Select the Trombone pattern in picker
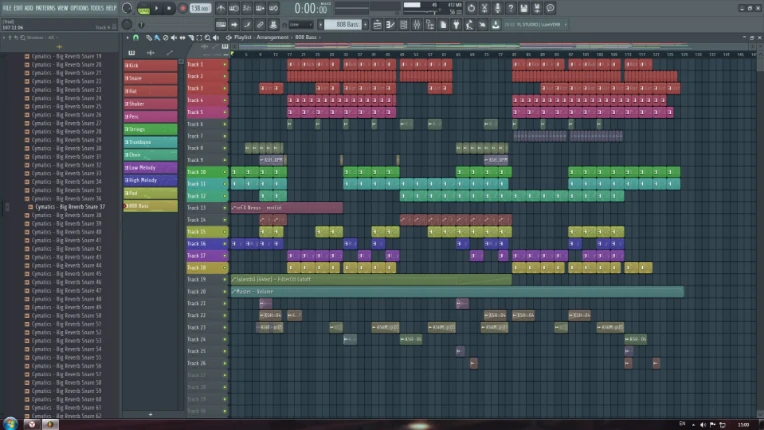The image size is (764, 430). tap(150, 142)
